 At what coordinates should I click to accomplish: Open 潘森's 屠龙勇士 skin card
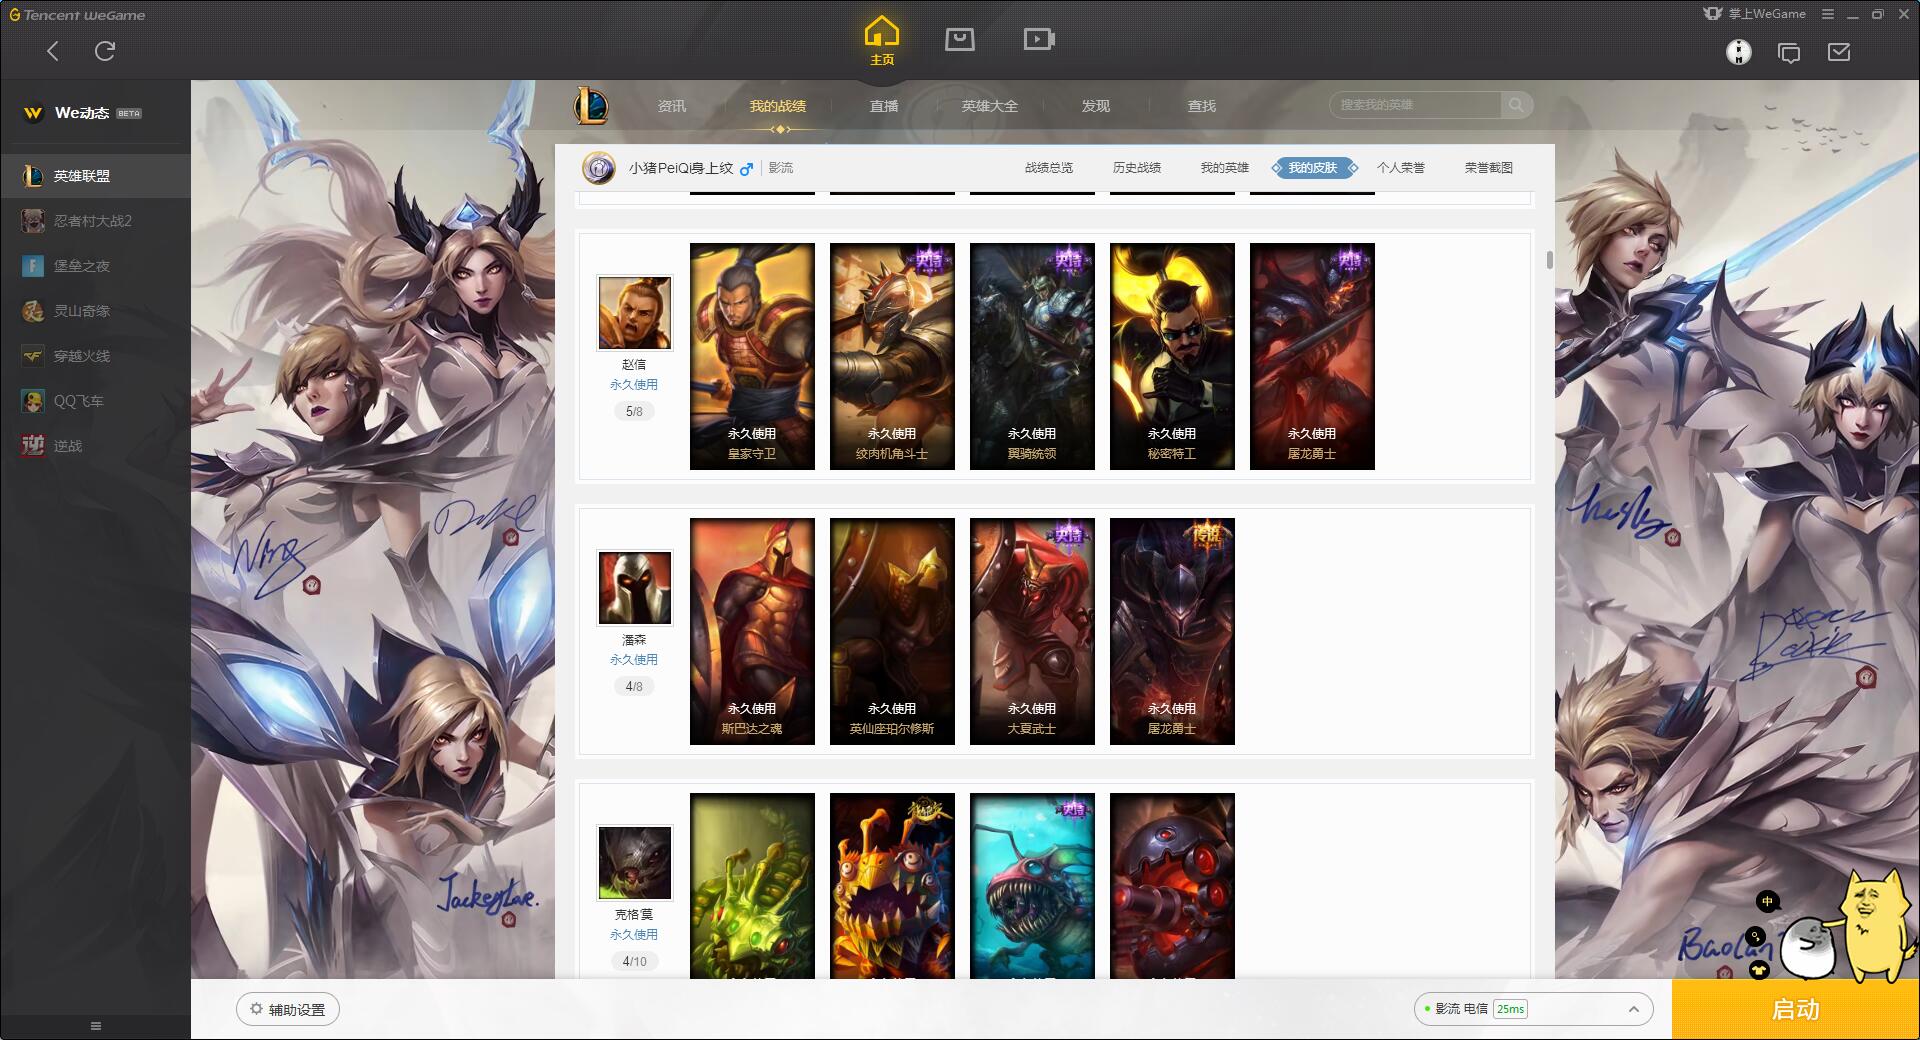click(x=1172, y=631)
